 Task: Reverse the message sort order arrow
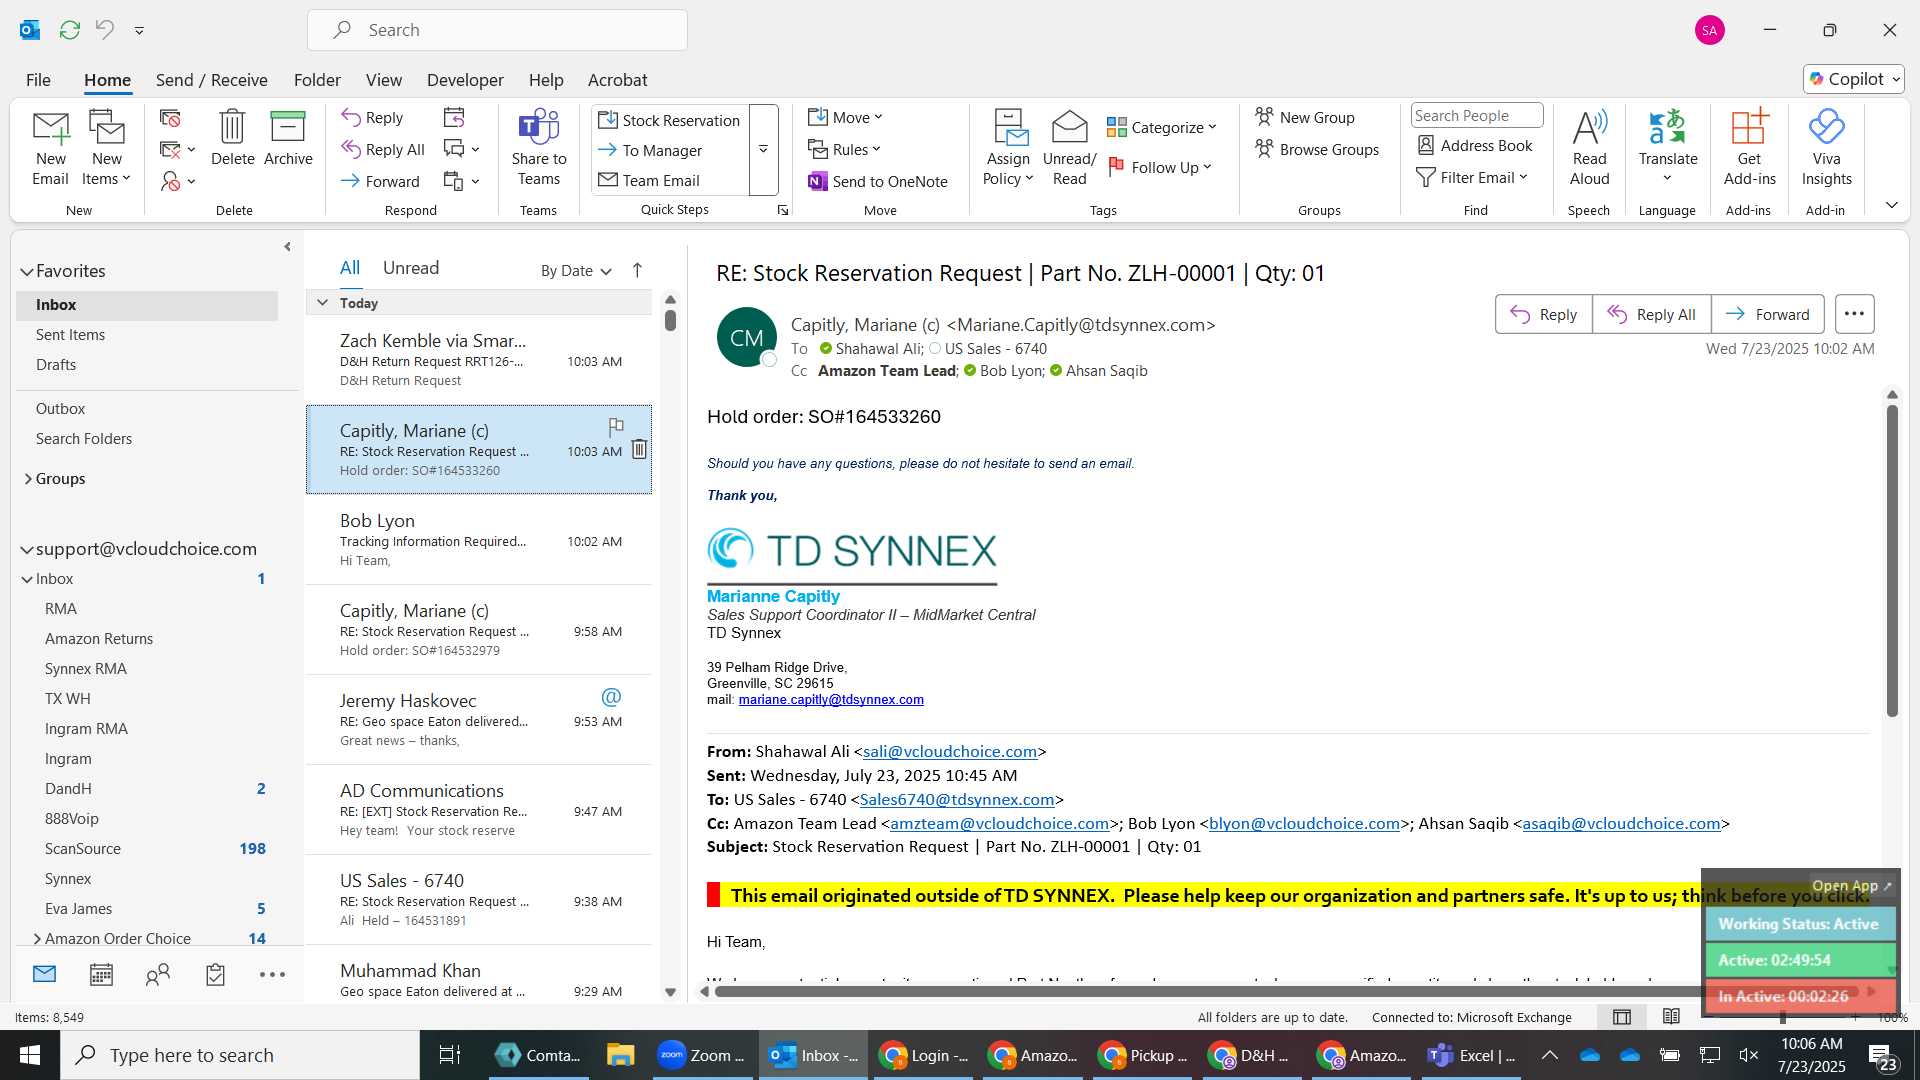coord(637,270)
